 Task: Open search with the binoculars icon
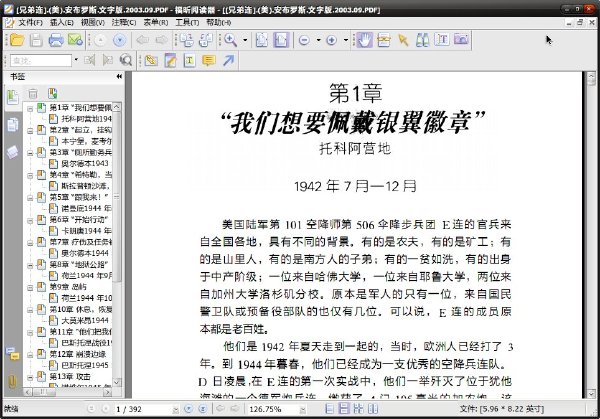[x=422, y=40]
